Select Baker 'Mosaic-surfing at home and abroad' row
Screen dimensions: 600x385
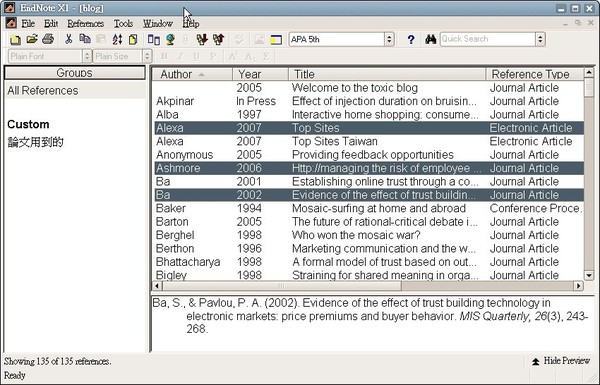tap(369, 208)
